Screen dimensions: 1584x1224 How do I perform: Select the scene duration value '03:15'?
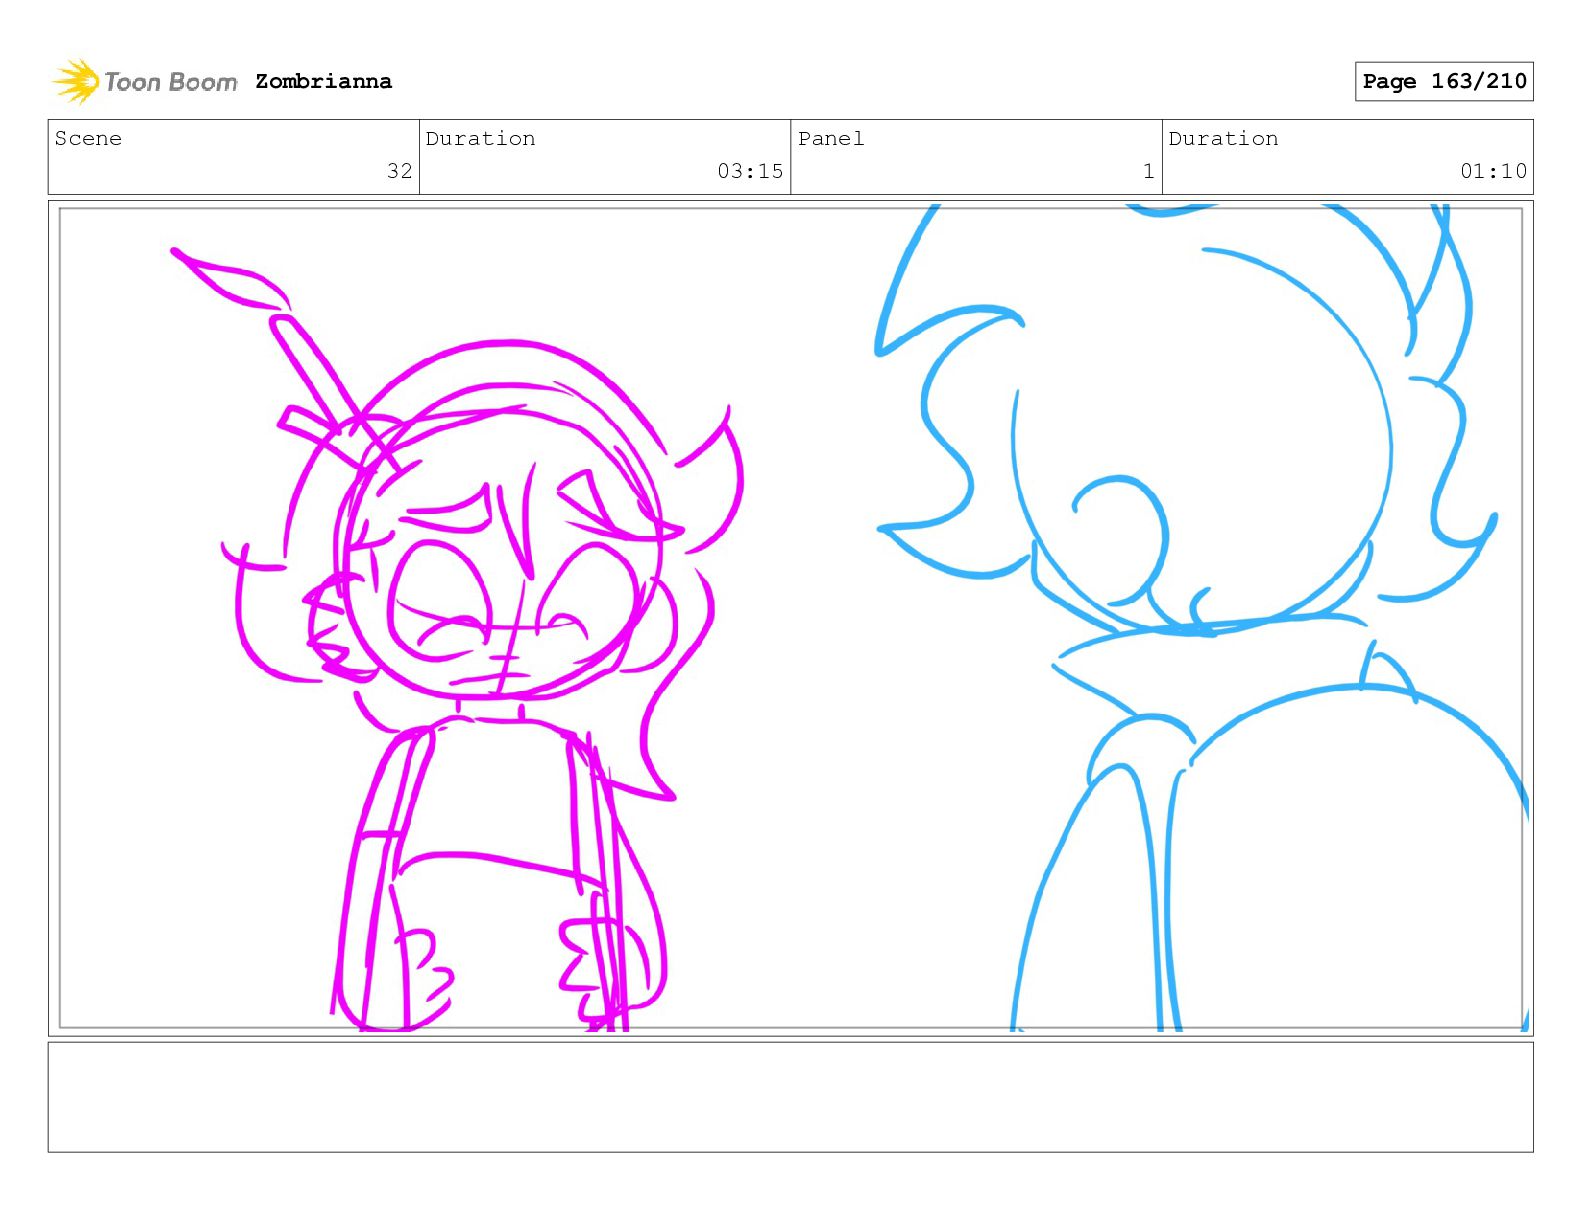[750, 171]
